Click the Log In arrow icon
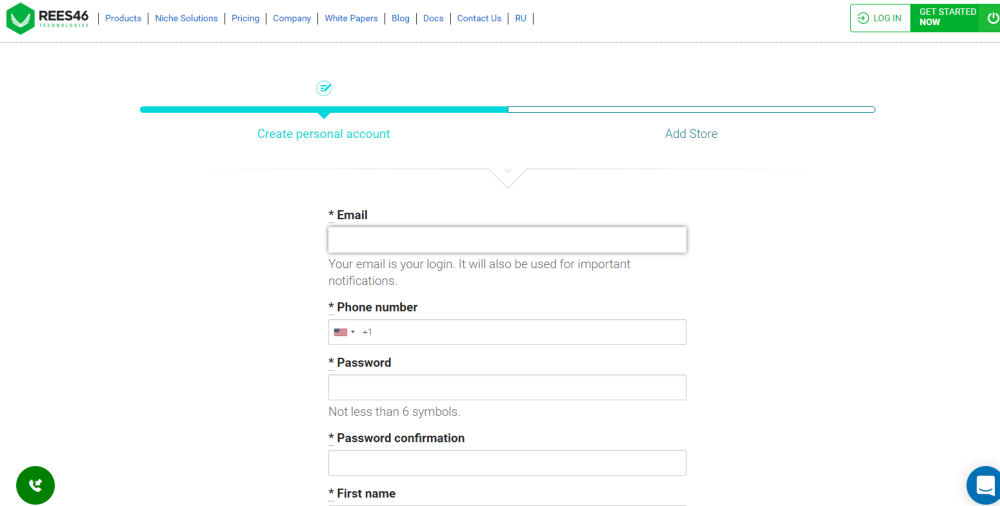This screenshot has width=1000, height=506. (x=863, y=18)
